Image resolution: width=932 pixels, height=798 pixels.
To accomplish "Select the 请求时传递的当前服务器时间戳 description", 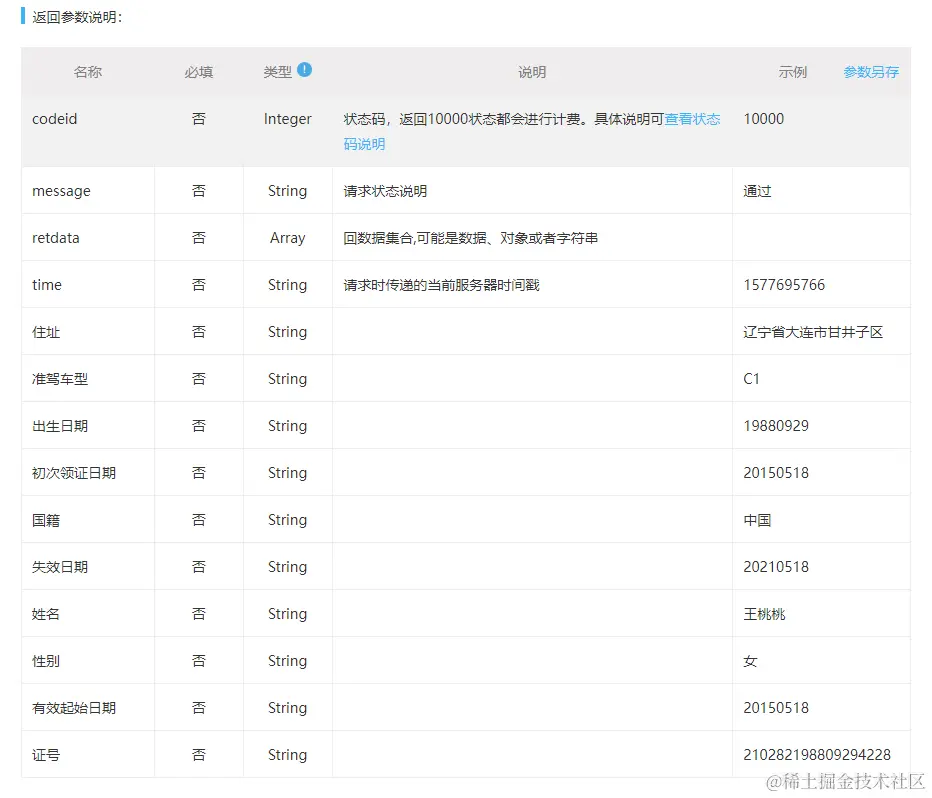I will pos(442,285).
